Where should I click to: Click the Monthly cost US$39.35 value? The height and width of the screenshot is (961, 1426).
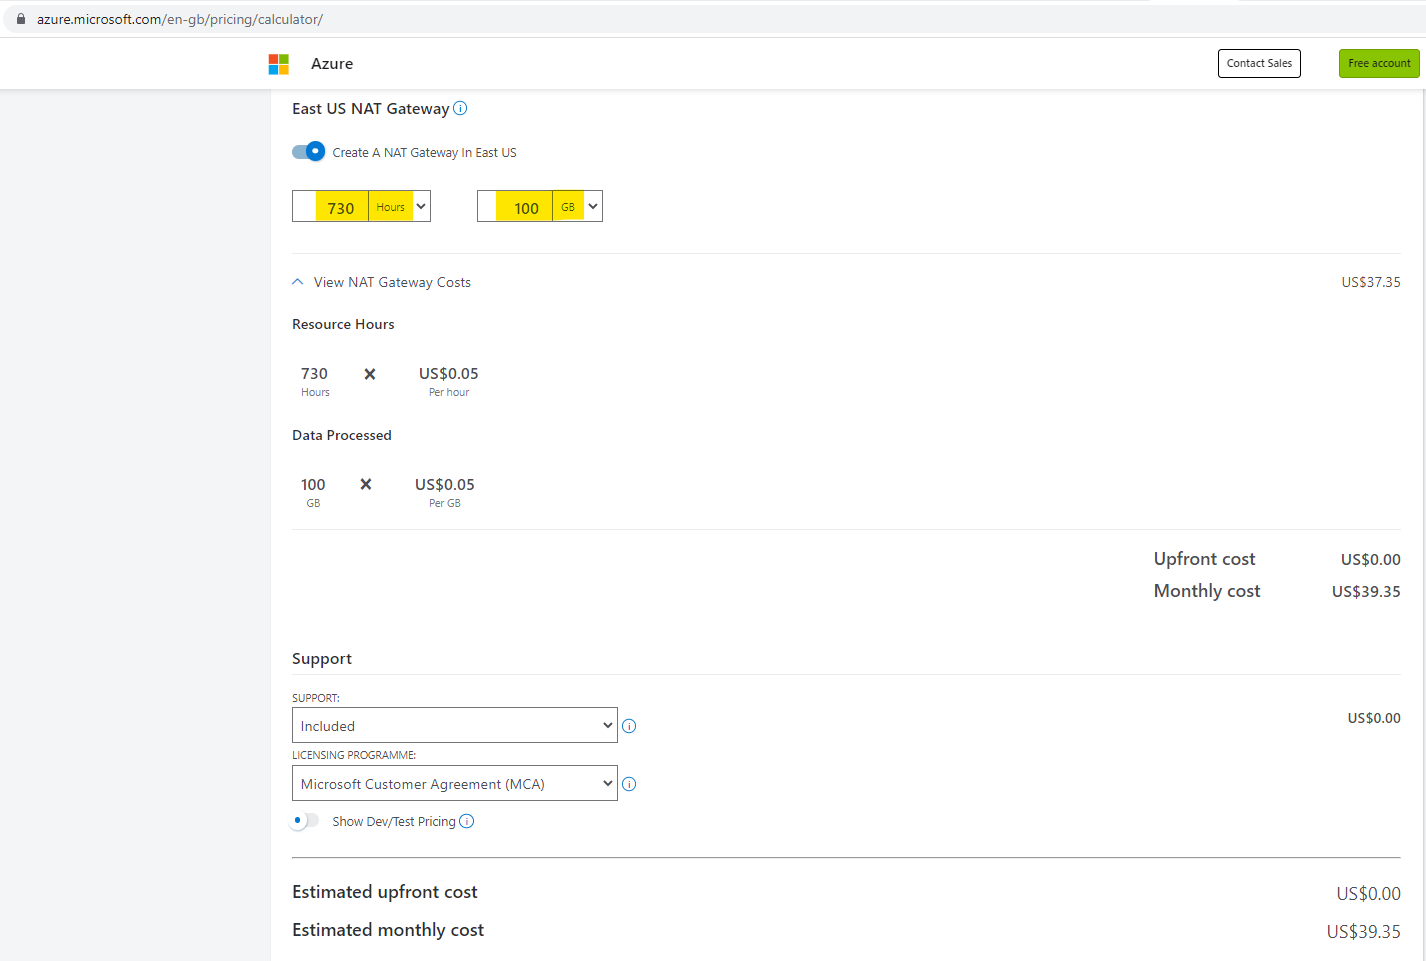(1366, 591)
